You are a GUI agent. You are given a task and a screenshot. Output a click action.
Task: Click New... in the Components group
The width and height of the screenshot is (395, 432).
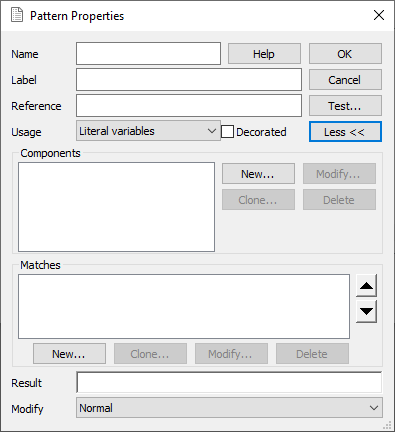(x=258, y=174)
